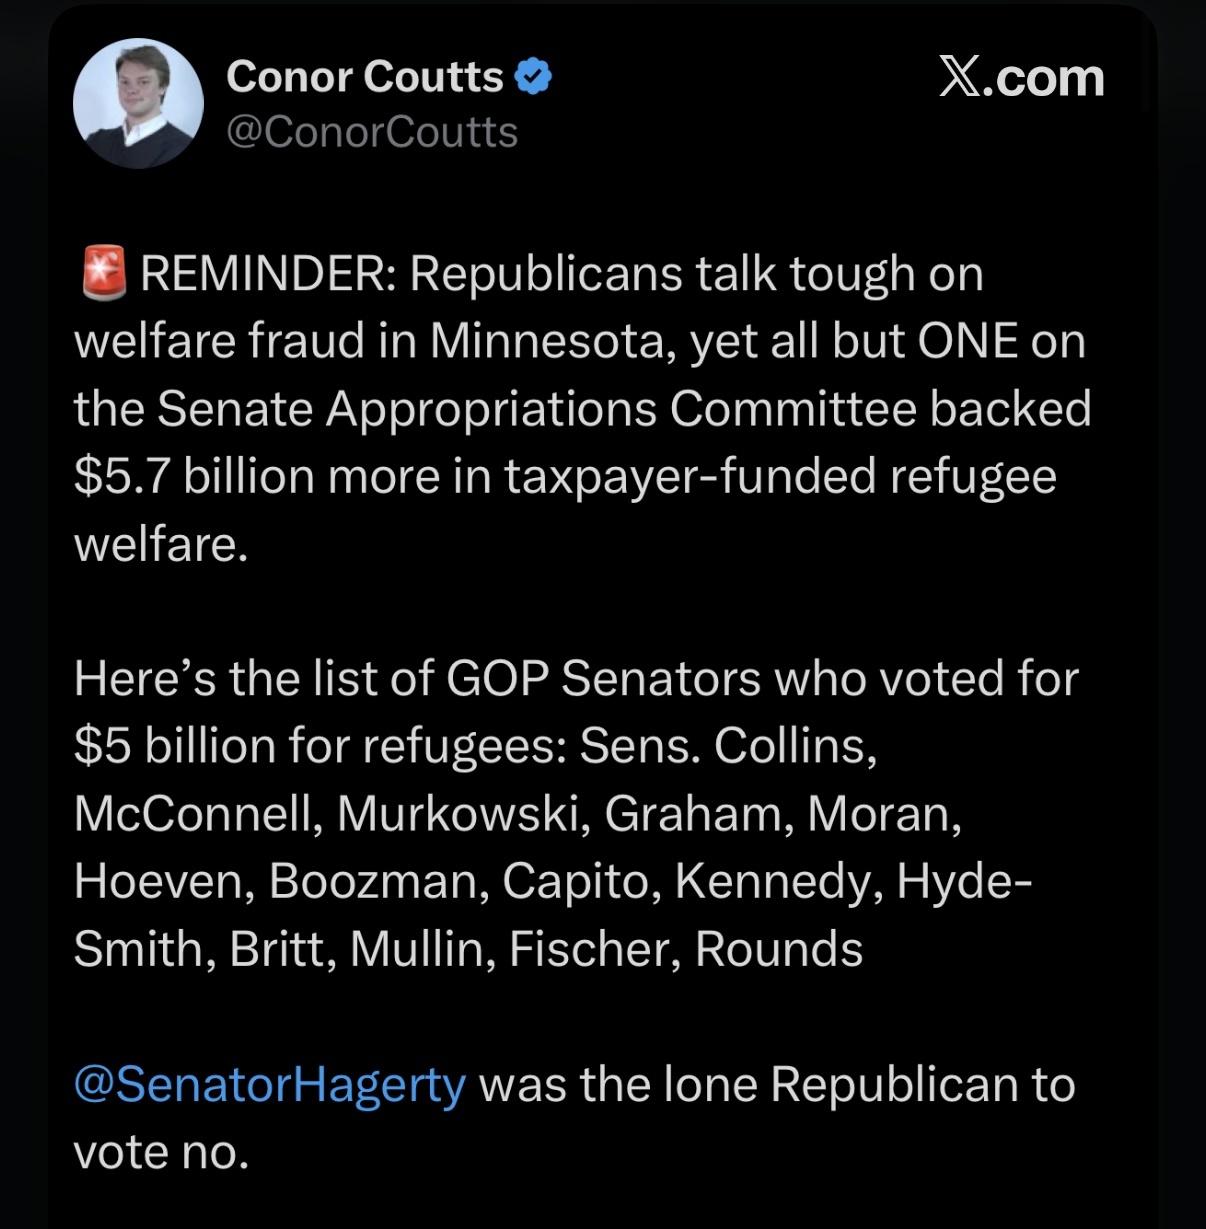Open the @ConorCoutts handle
The width and height of the screenshot is (1206, 1229).
[x=371, y=132]
